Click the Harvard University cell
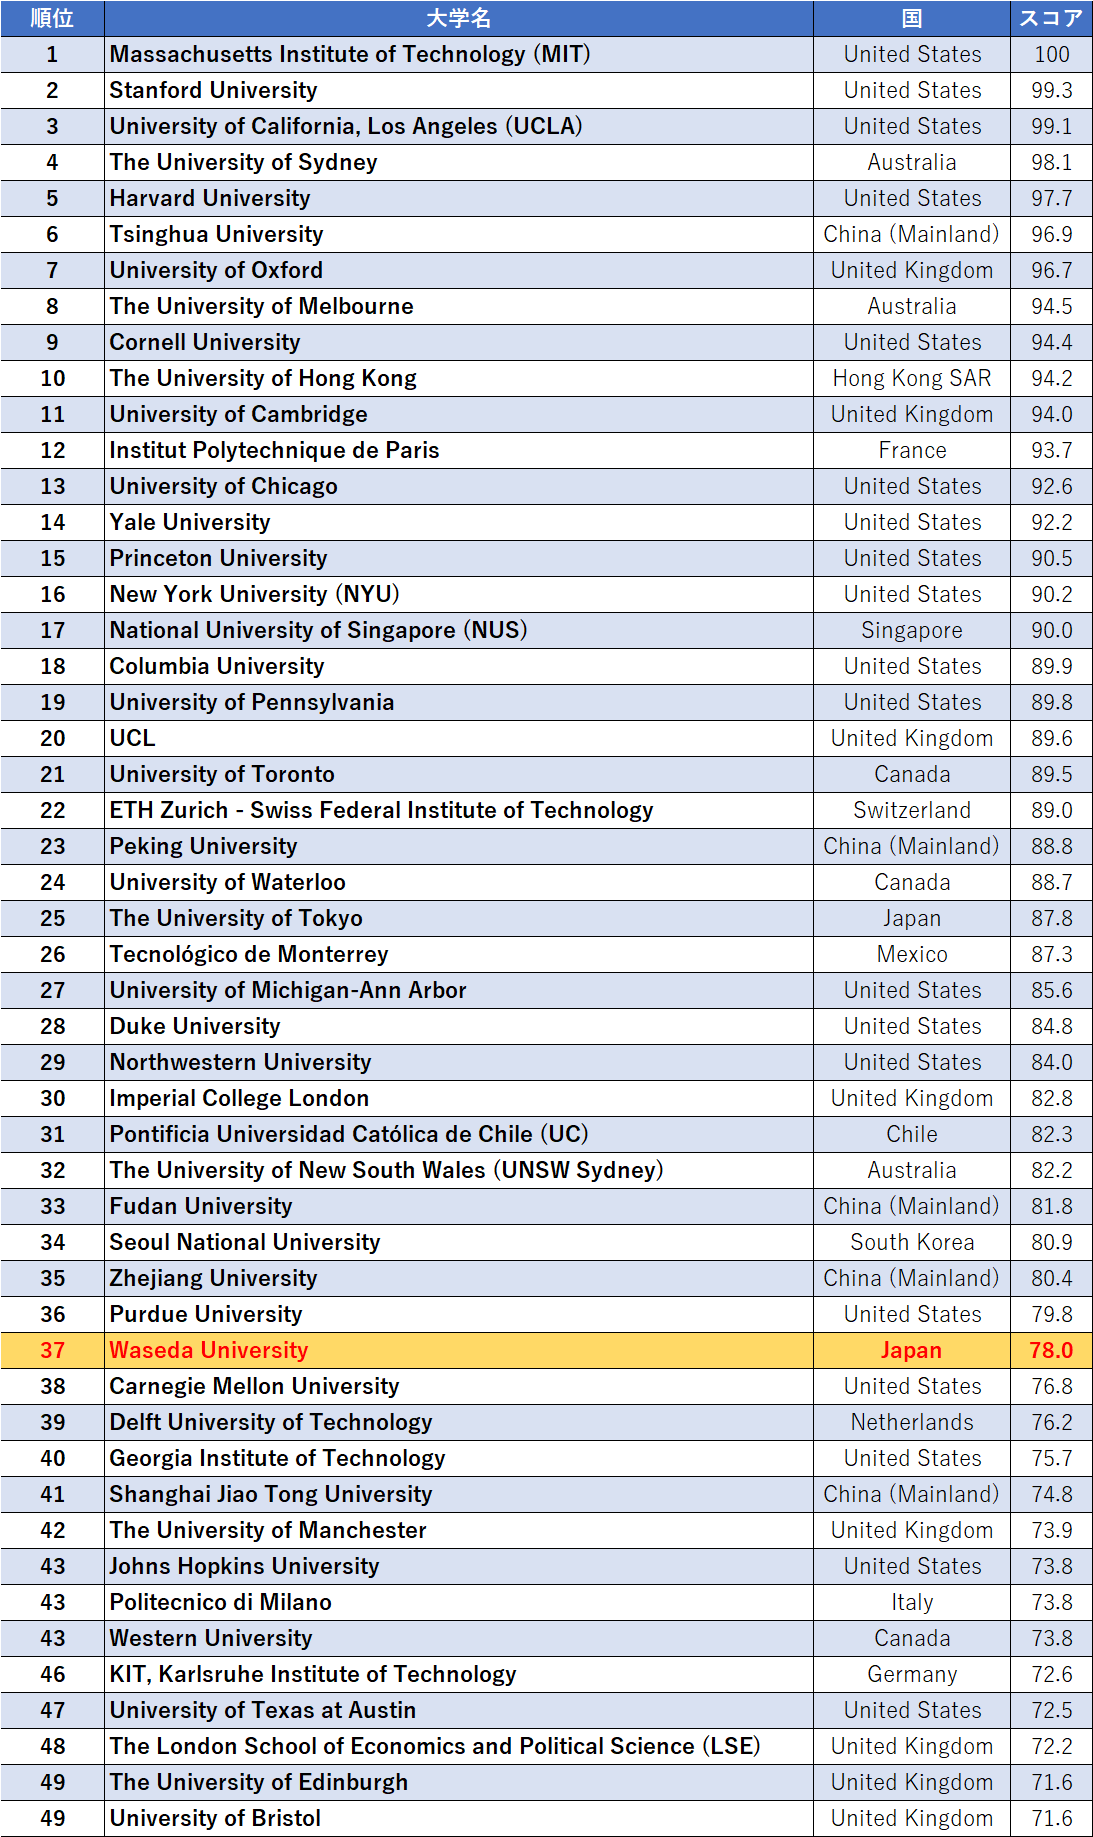1093x1837 pixels. point(459,198)
